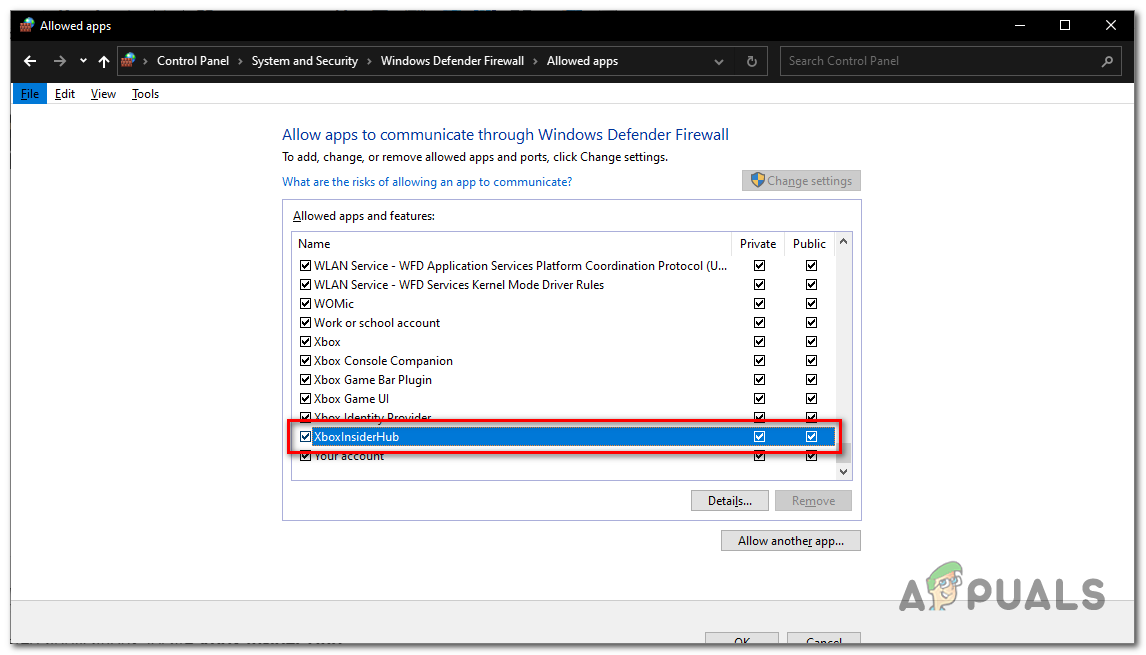Select the Xbox row text
The image size is (1146, 655).
(327, 341)
